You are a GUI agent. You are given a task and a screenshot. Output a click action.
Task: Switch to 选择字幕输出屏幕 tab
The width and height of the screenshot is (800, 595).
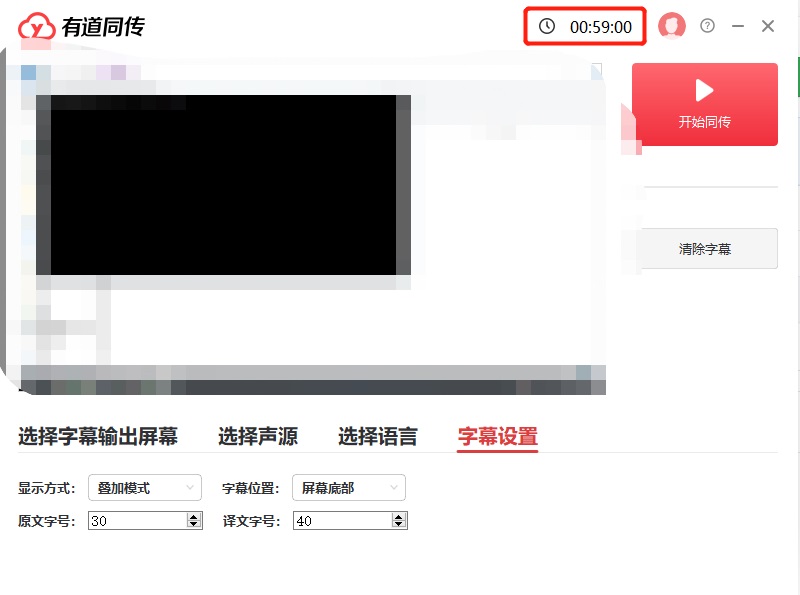click(x=98, y=436)
